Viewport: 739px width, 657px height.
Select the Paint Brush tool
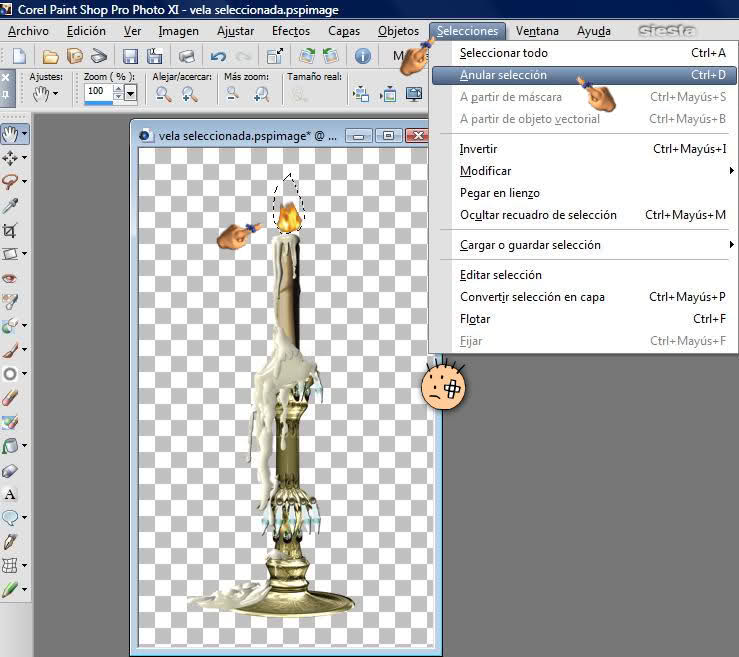click(10, 350)
